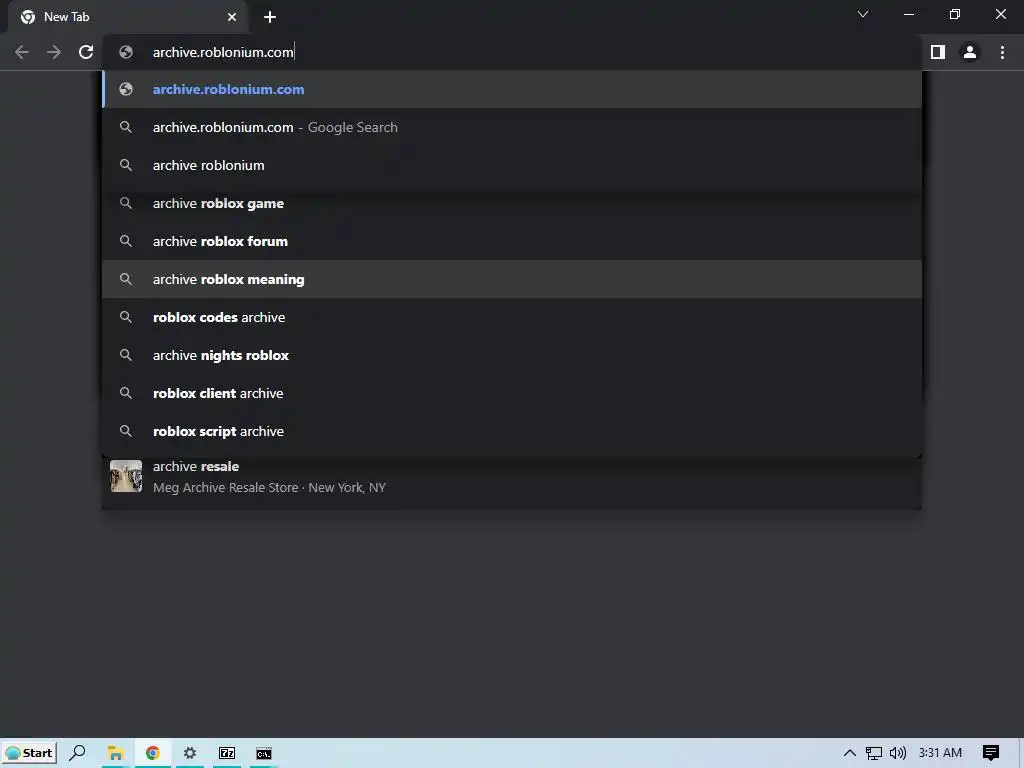Image resolution: width=1024 pixels, height=768 pixels.
Task: Close the New Tab tab
Action: click(232, 17)
